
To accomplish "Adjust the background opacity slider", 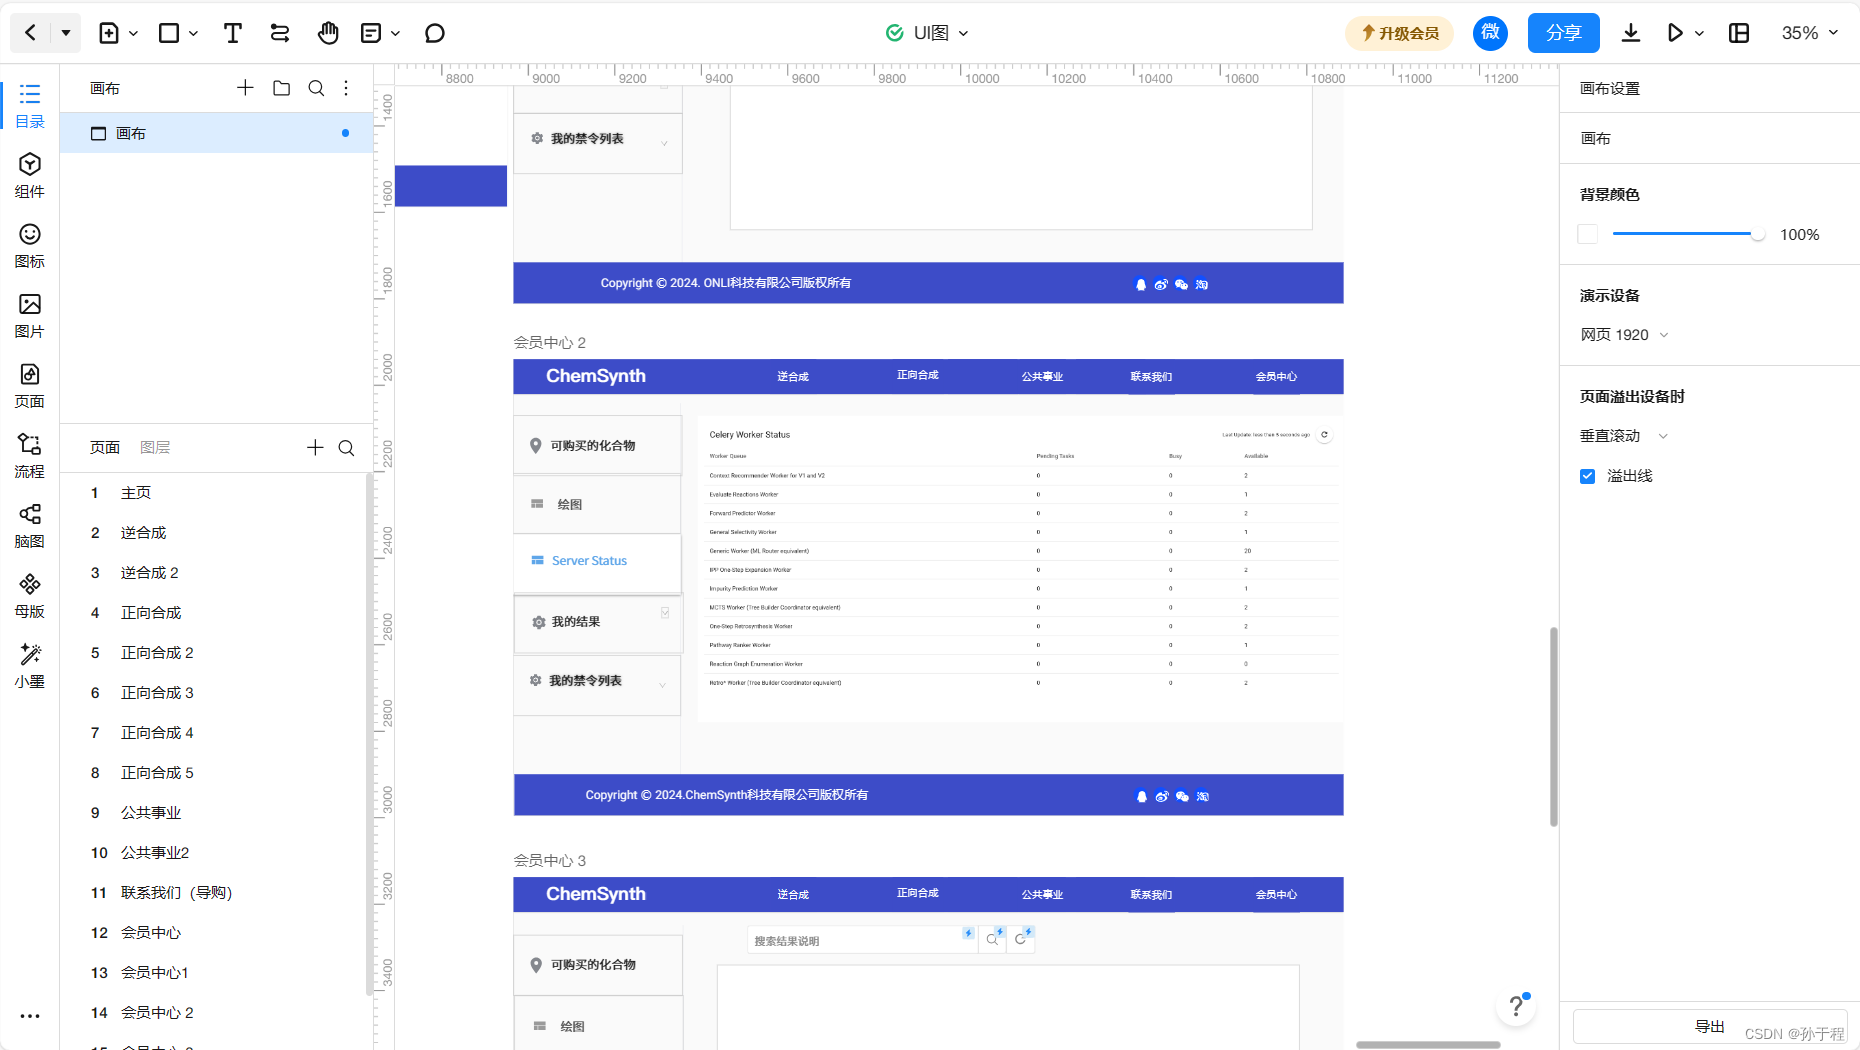I will click(x=1688, y=234).
